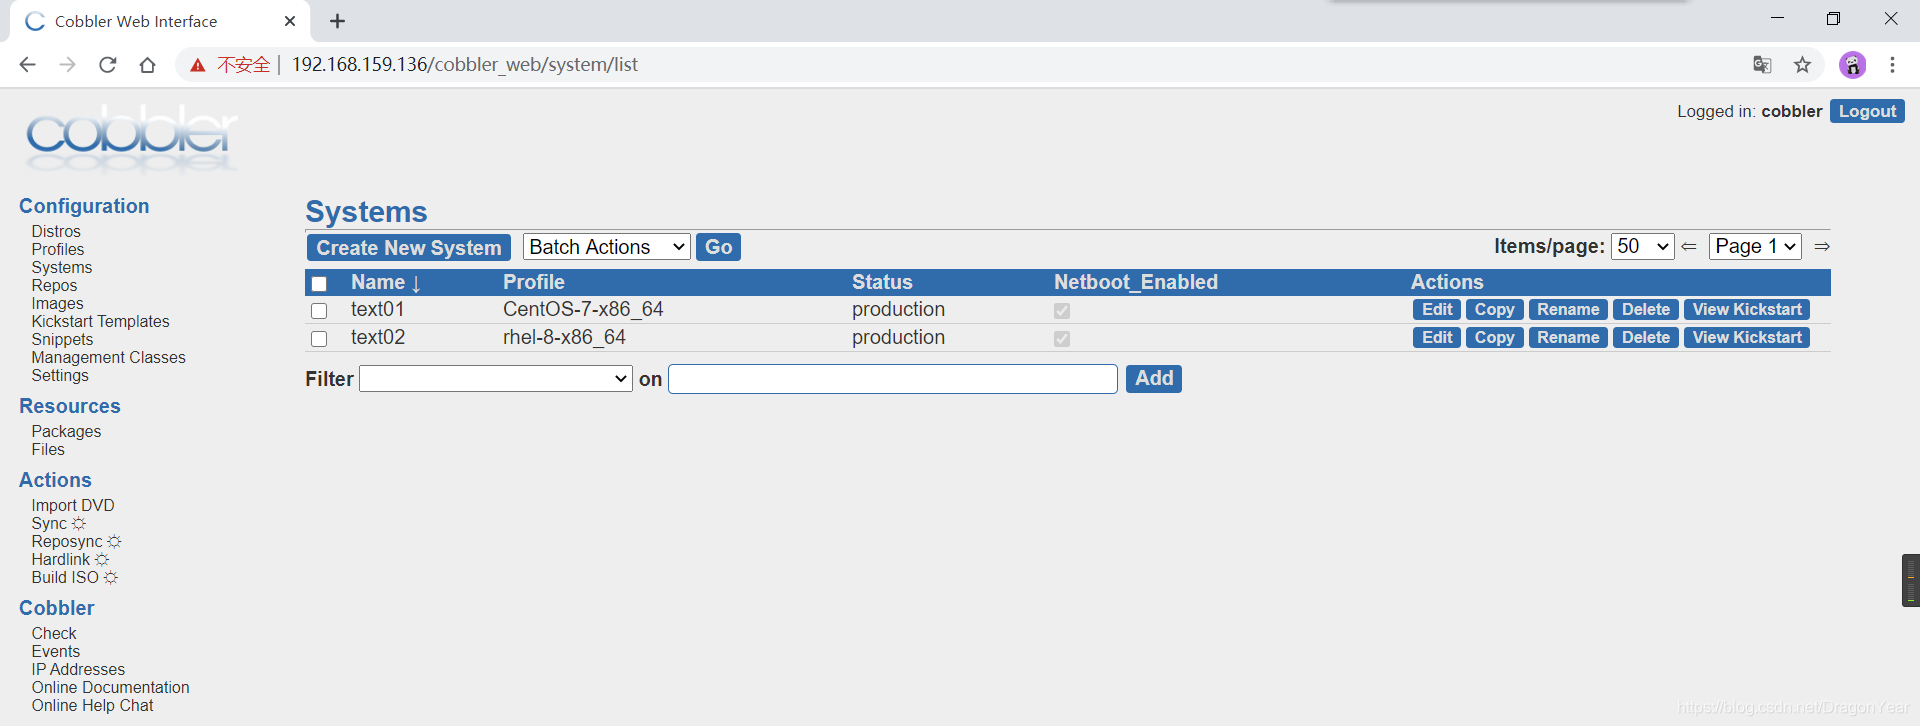Bookmark this page with star icon
Image resolution: width=1920 pixels, height=726 pixels.
coord(1802,65)
